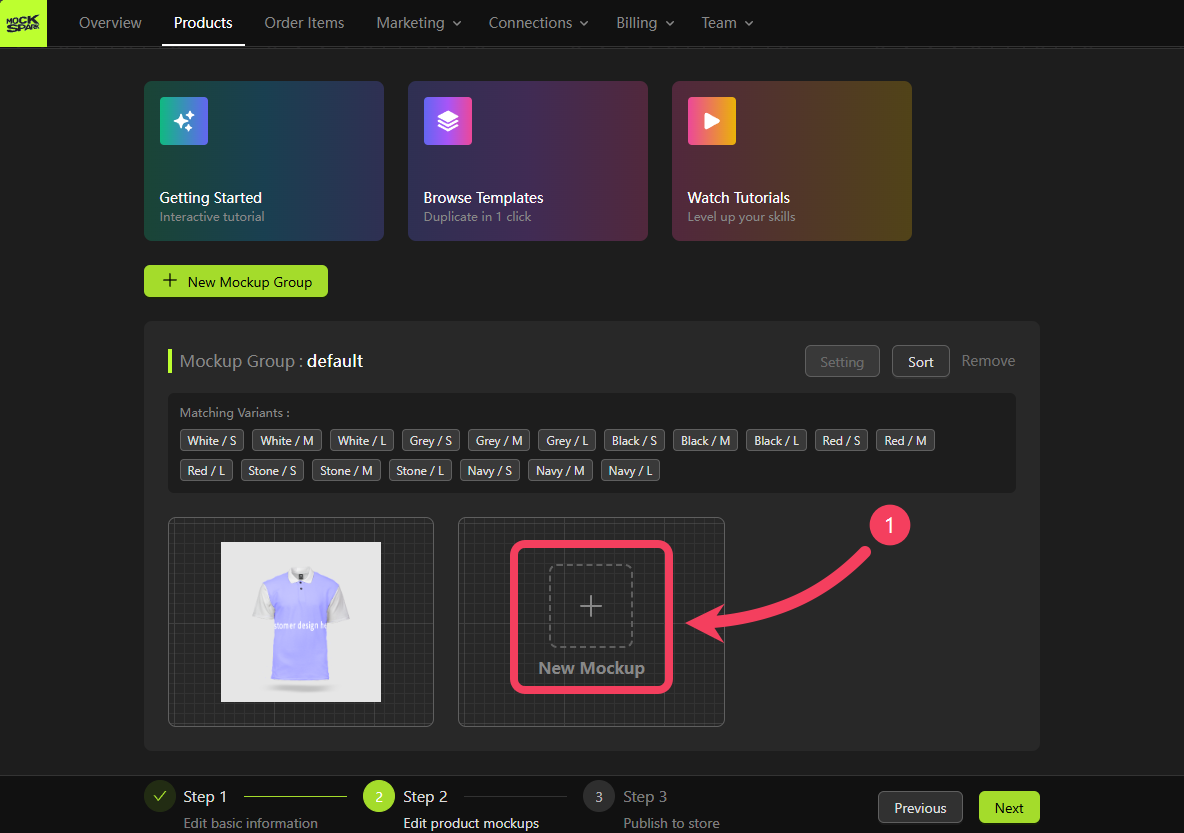1184x833 pixels.
Task: Proceed with the Next button
Action: click(1009, 807)
